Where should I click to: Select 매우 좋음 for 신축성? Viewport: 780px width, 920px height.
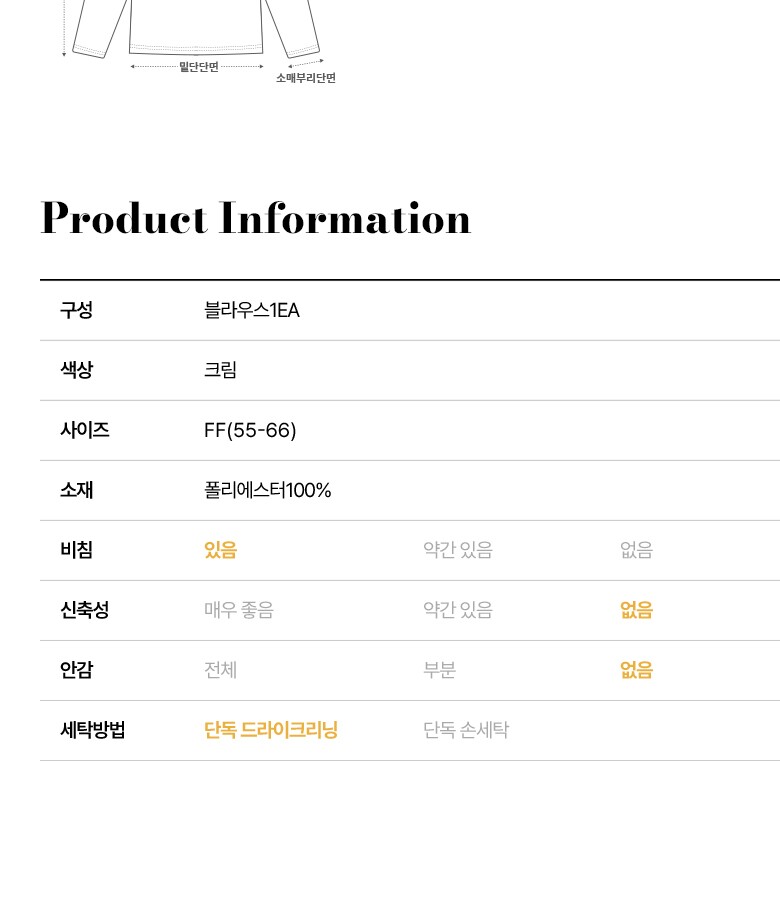(238, 610)
